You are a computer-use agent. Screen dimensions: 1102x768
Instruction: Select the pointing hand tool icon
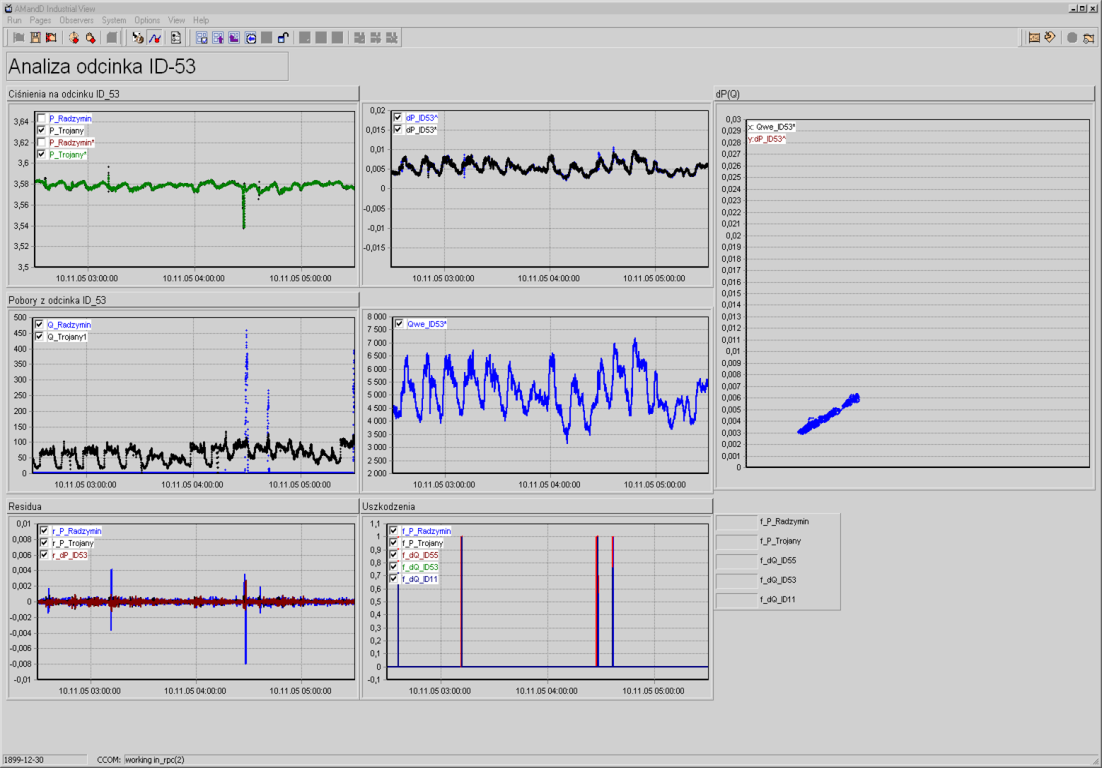pos(138,38)
